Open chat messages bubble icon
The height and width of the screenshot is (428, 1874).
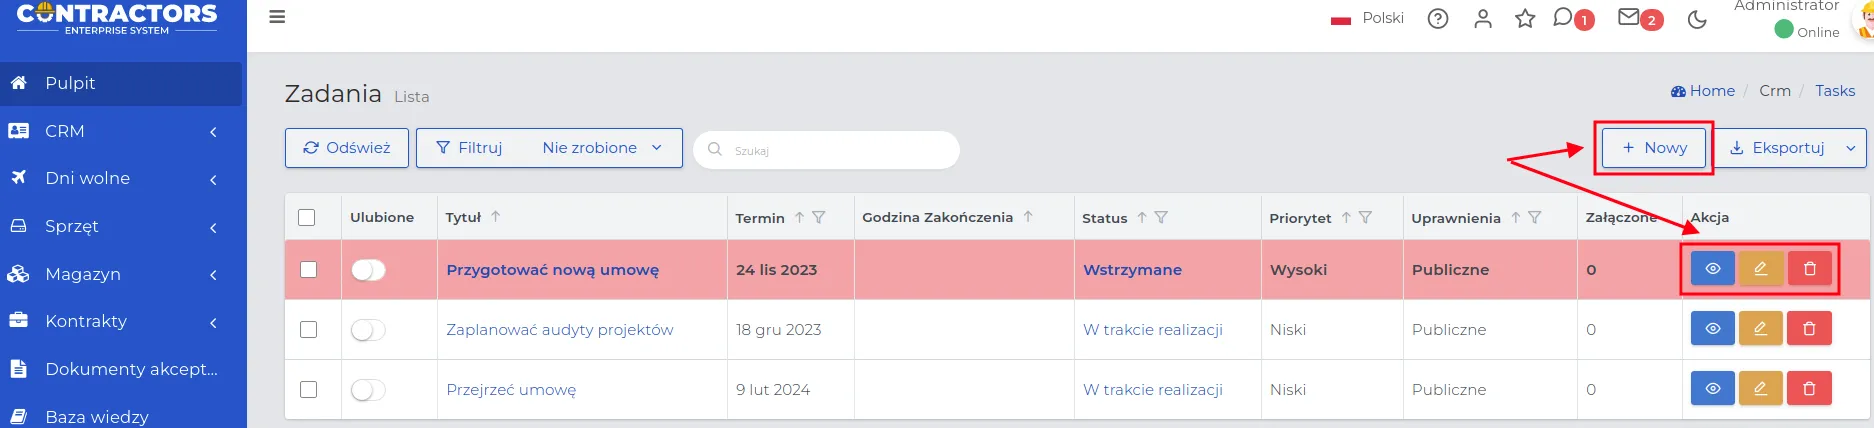point(1564,18)
